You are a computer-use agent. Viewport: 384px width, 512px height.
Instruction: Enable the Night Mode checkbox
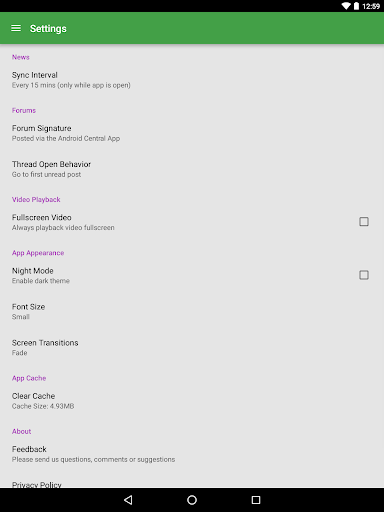pyautogui.click(x=364, y=275)
